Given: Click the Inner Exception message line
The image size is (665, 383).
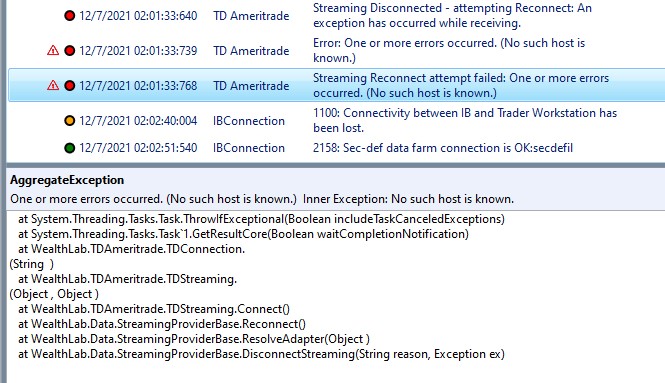Looking at the screenshot, I should click(x=262, y=199).
